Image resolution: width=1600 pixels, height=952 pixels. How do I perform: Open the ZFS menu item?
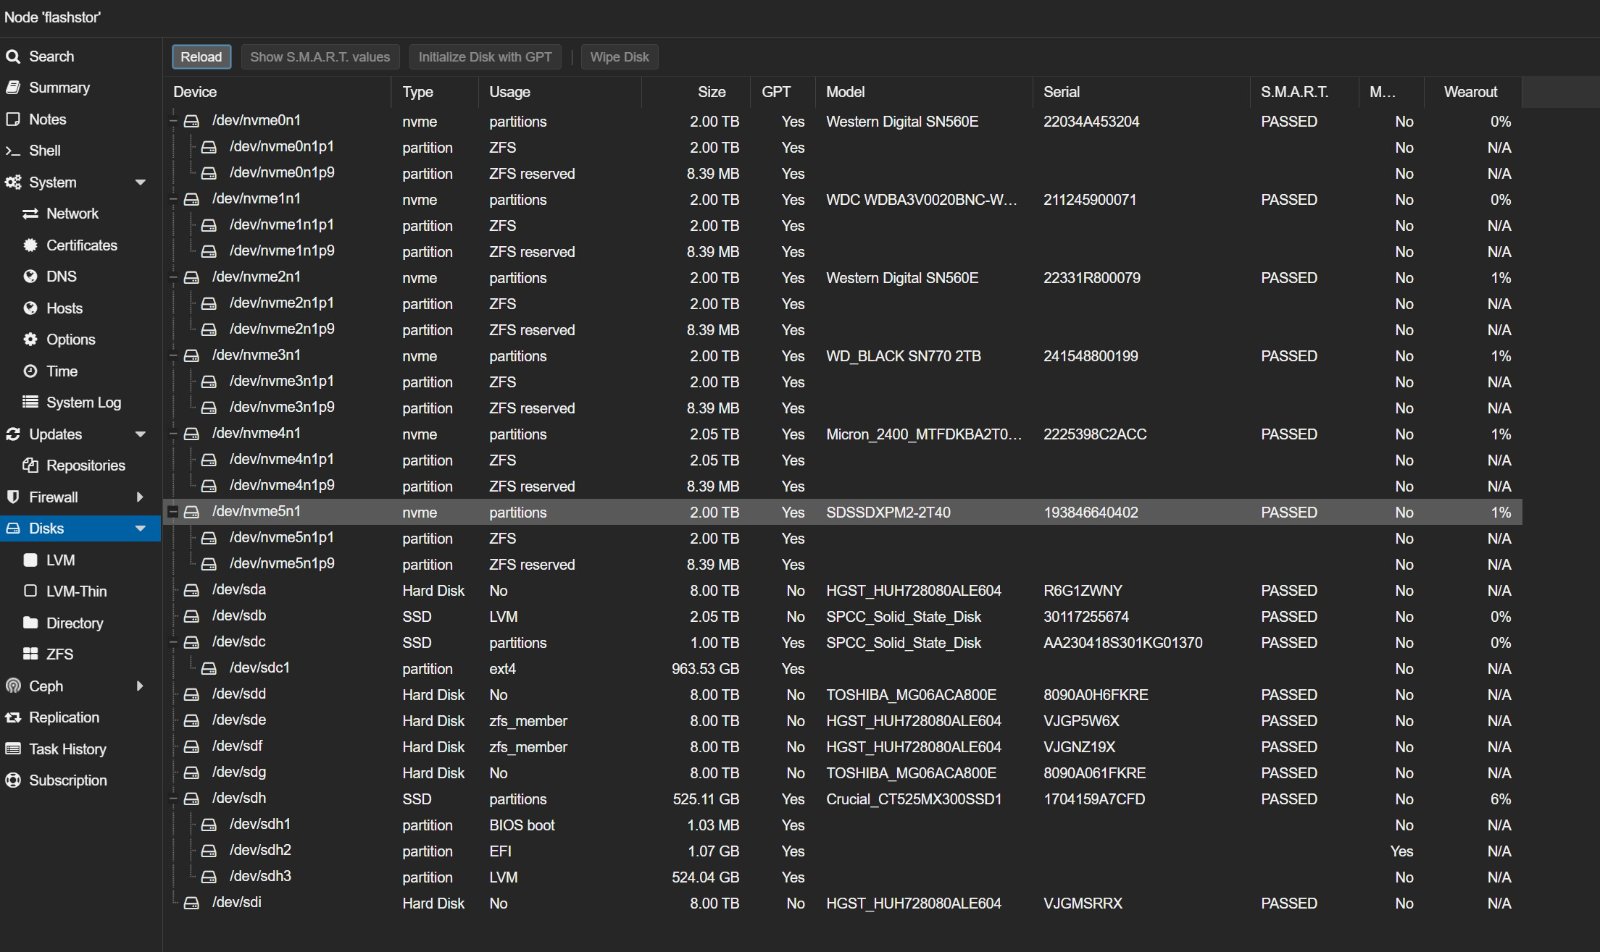coord(80,654)
